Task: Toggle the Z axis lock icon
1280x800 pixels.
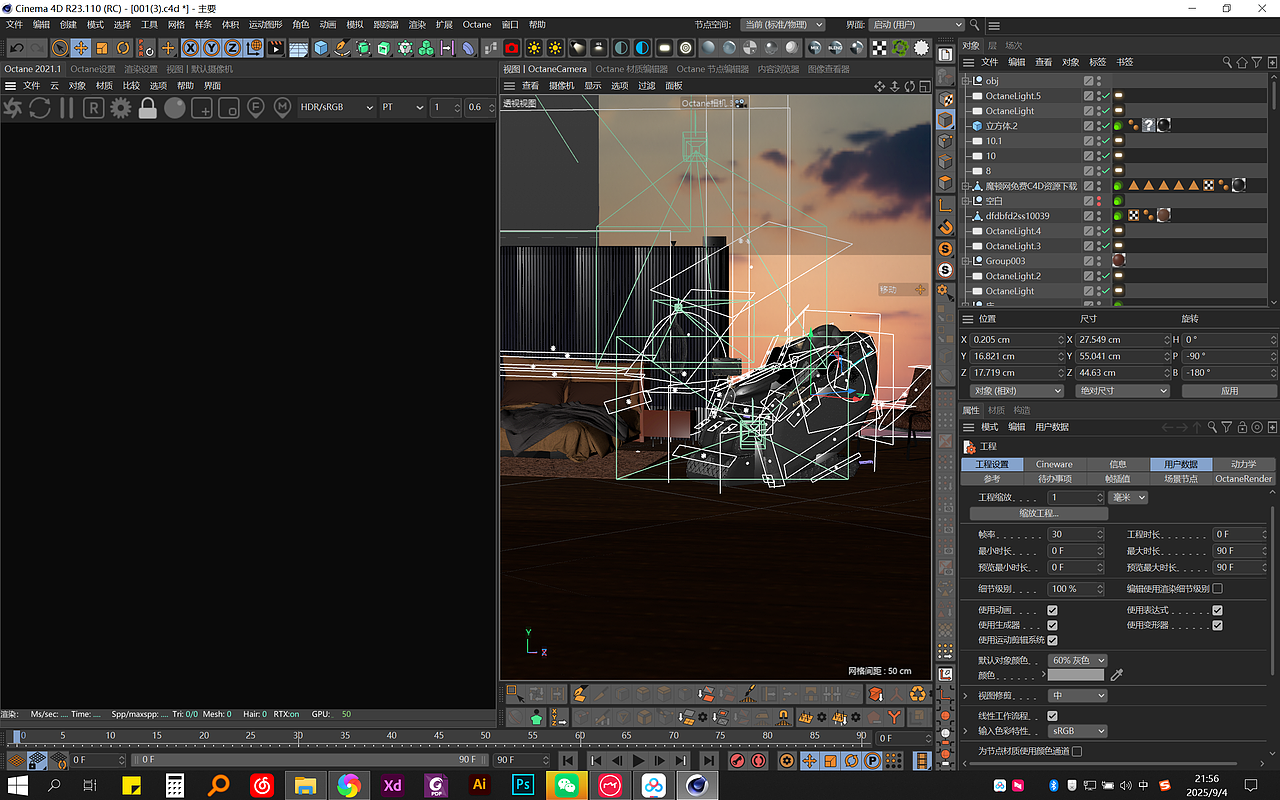Action: [232, 47]
